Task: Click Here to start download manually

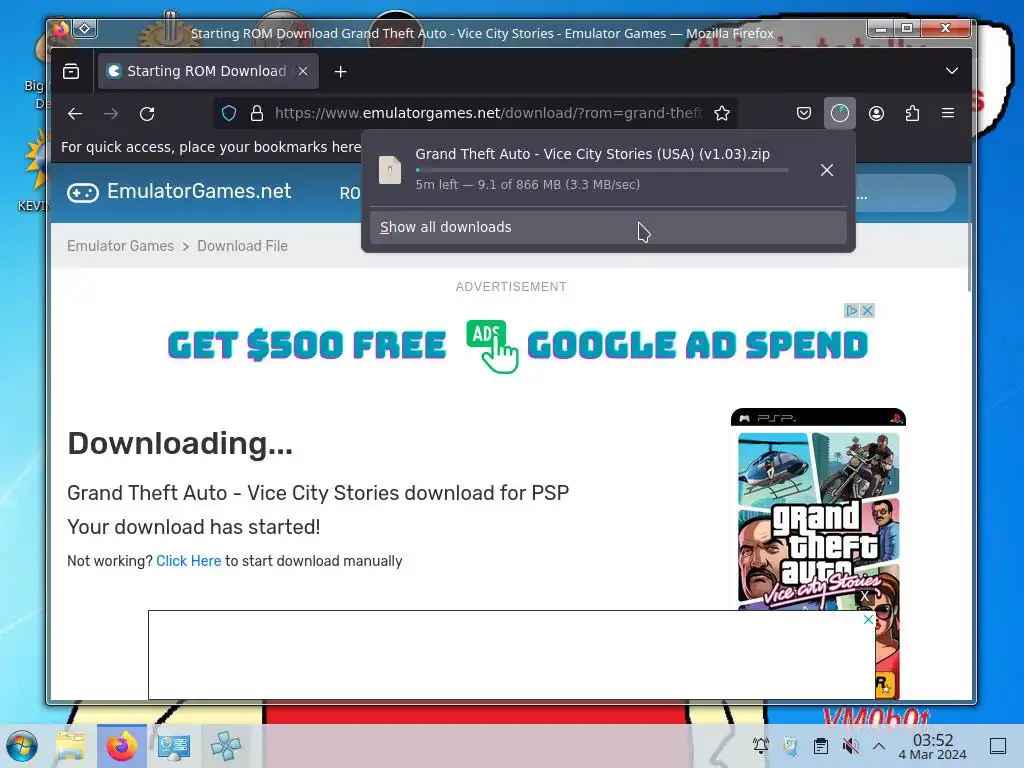Action: click(x=189, y=561)
